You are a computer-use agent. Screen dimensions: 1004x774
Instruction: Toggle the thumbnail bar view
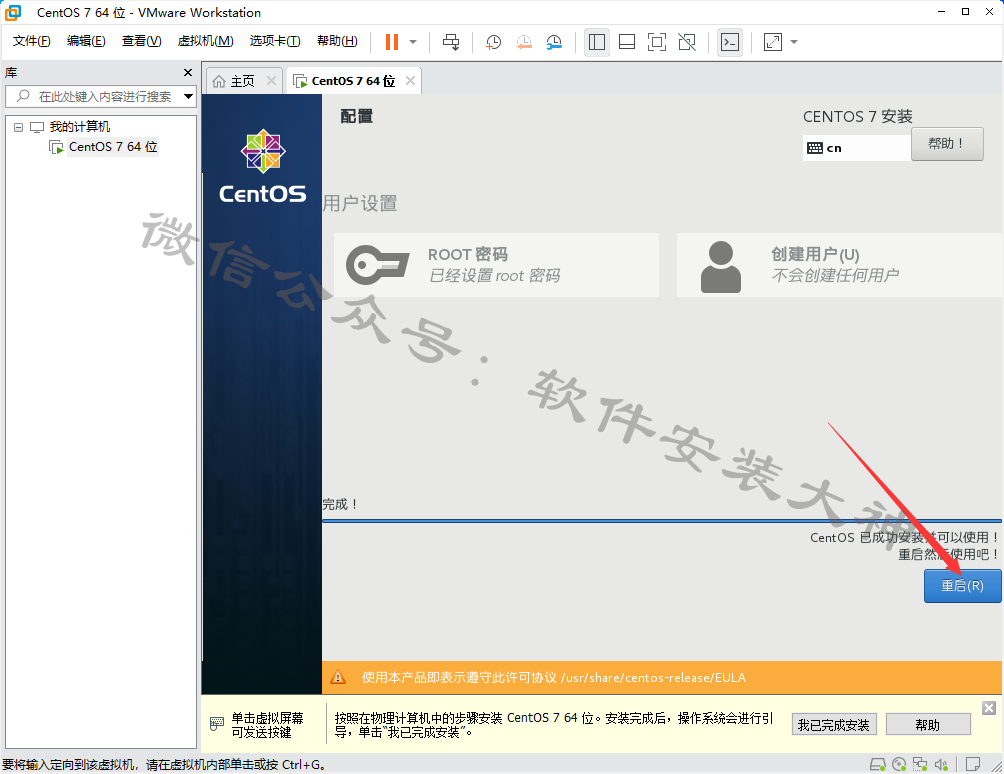pos(627,42)
